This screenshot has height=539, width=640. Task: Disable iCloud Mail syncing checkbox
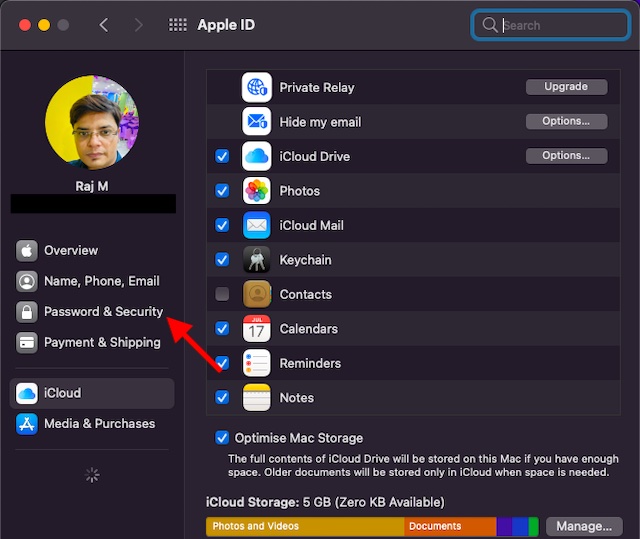[222, 225]
